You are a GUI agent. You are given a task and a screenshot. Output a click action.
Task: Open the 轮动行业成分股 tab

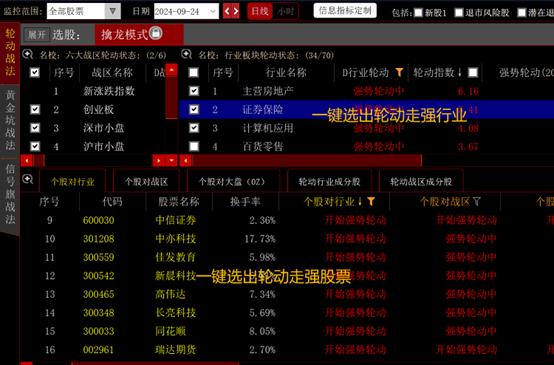pos(329,182)
